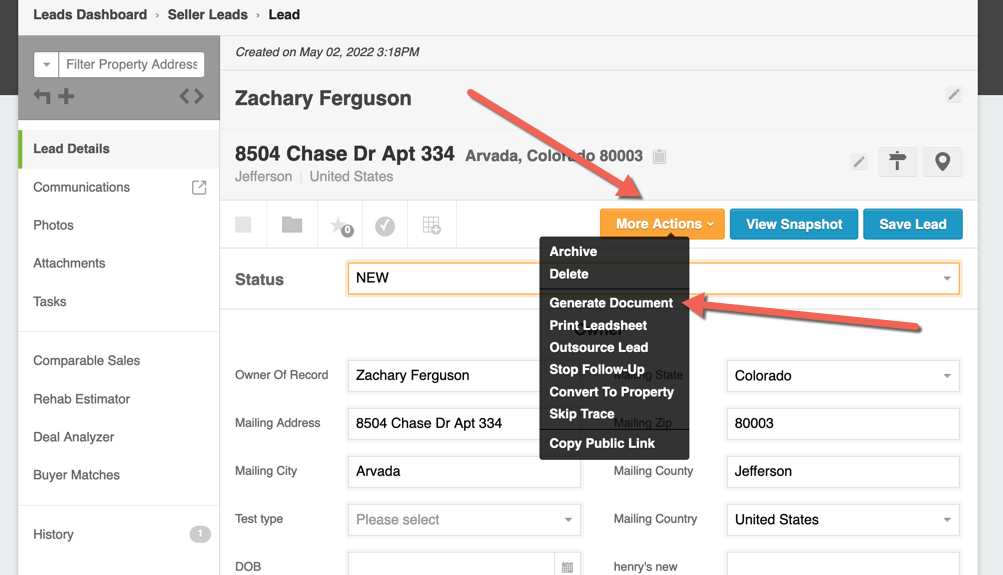
Task: Click the Zachary Ferguson lead name heading
Action: 323,98
